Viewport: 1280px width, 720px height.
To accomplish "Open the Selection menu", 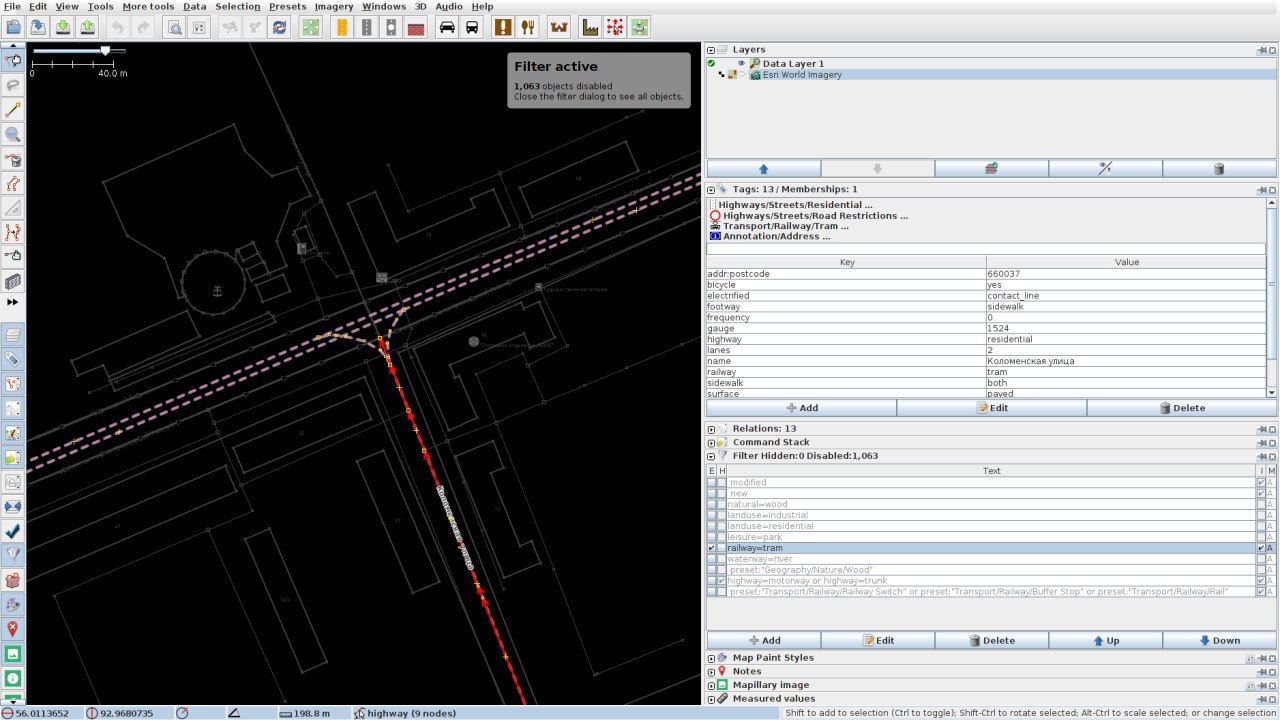I will tap(238, 6).
